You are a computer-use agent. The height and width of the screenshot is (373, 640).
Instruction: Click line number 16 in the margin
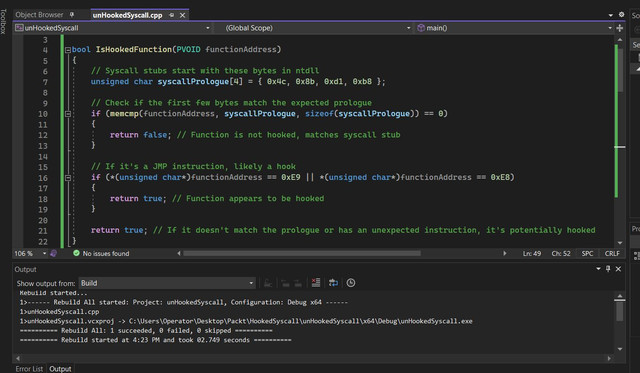coord(43,178)
